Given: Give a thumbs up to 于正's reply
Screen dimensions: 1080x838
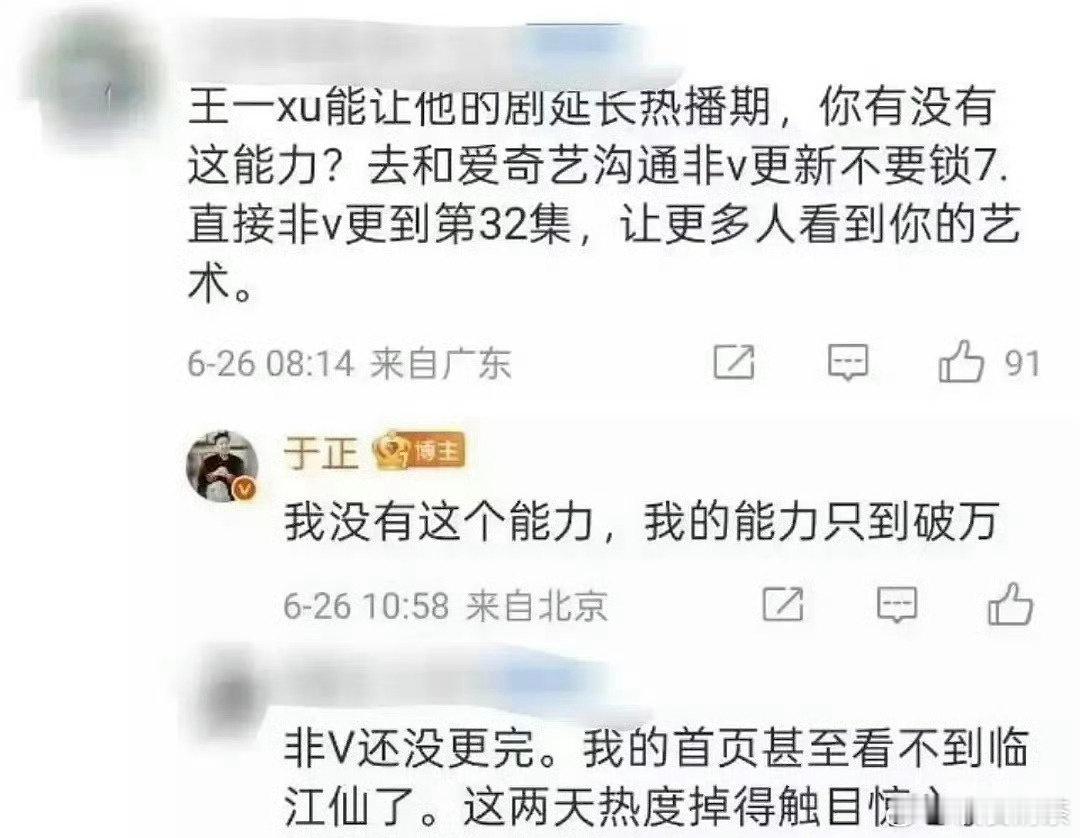Looking at the screenshot, I should click(x=1010, y=603).
